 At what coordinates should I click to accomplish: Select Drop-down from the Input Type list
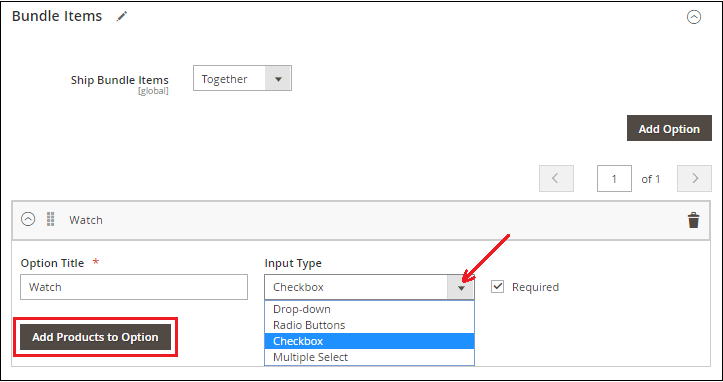point(369,309)
